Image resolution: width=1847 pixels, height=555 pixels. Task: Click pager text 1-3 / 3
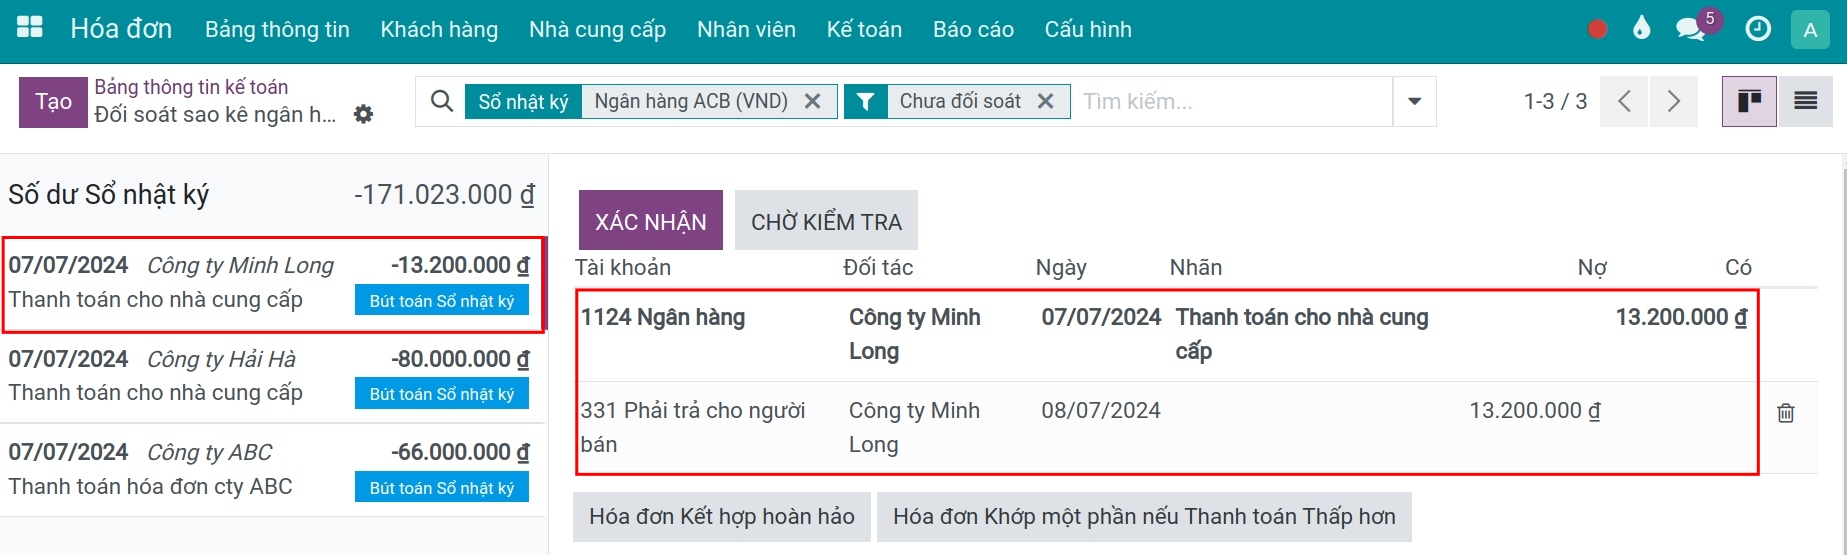point(1555,101)
